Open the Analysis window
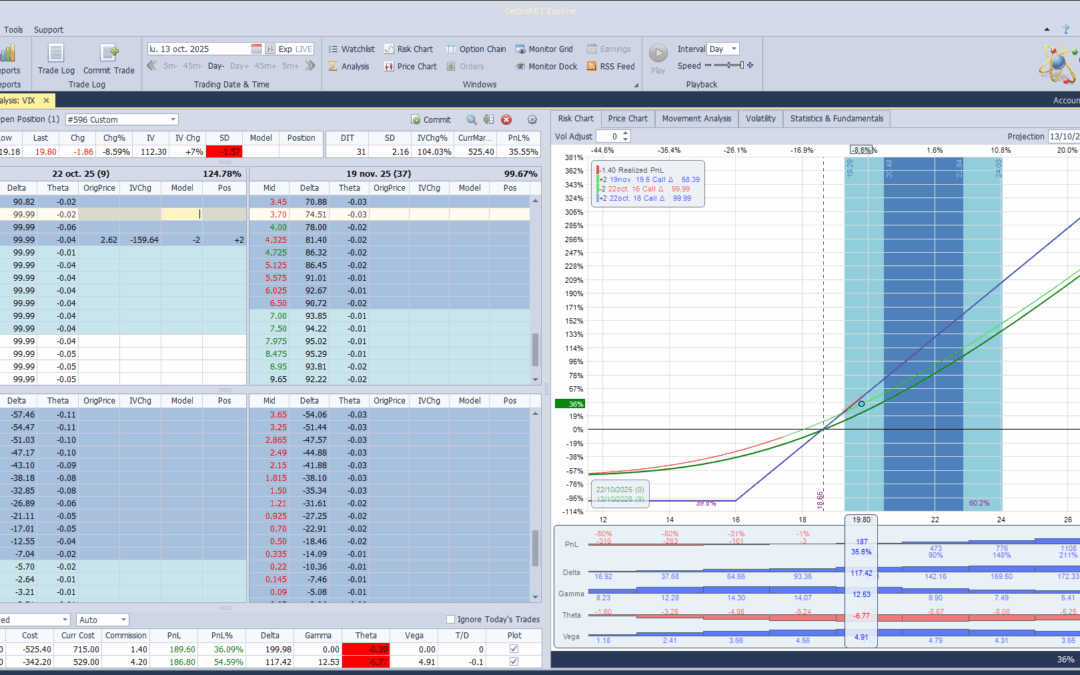 click(x=349, y=66)
